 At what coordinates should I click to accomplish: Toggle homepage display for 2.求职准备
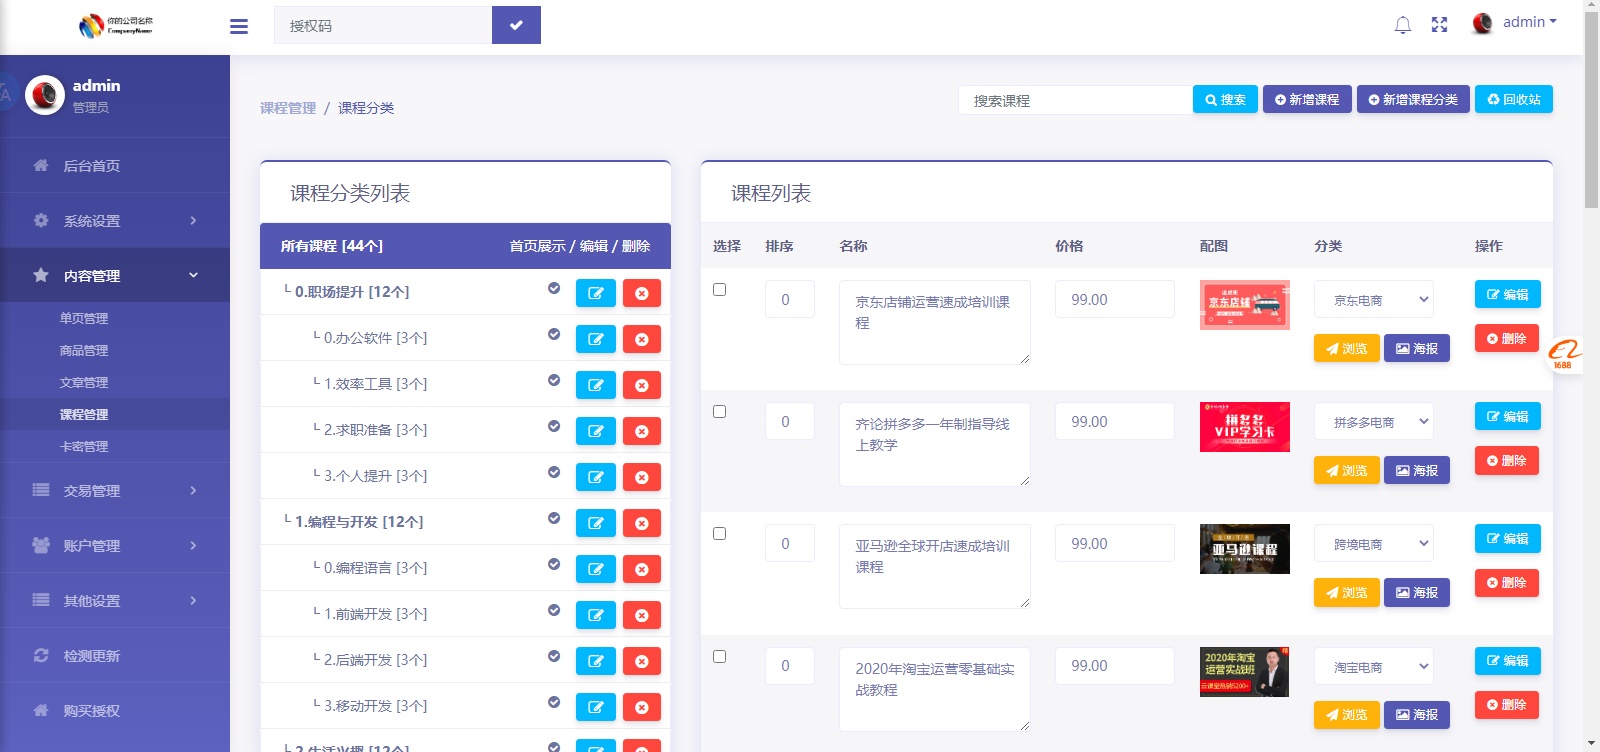[x=554, y=426]
